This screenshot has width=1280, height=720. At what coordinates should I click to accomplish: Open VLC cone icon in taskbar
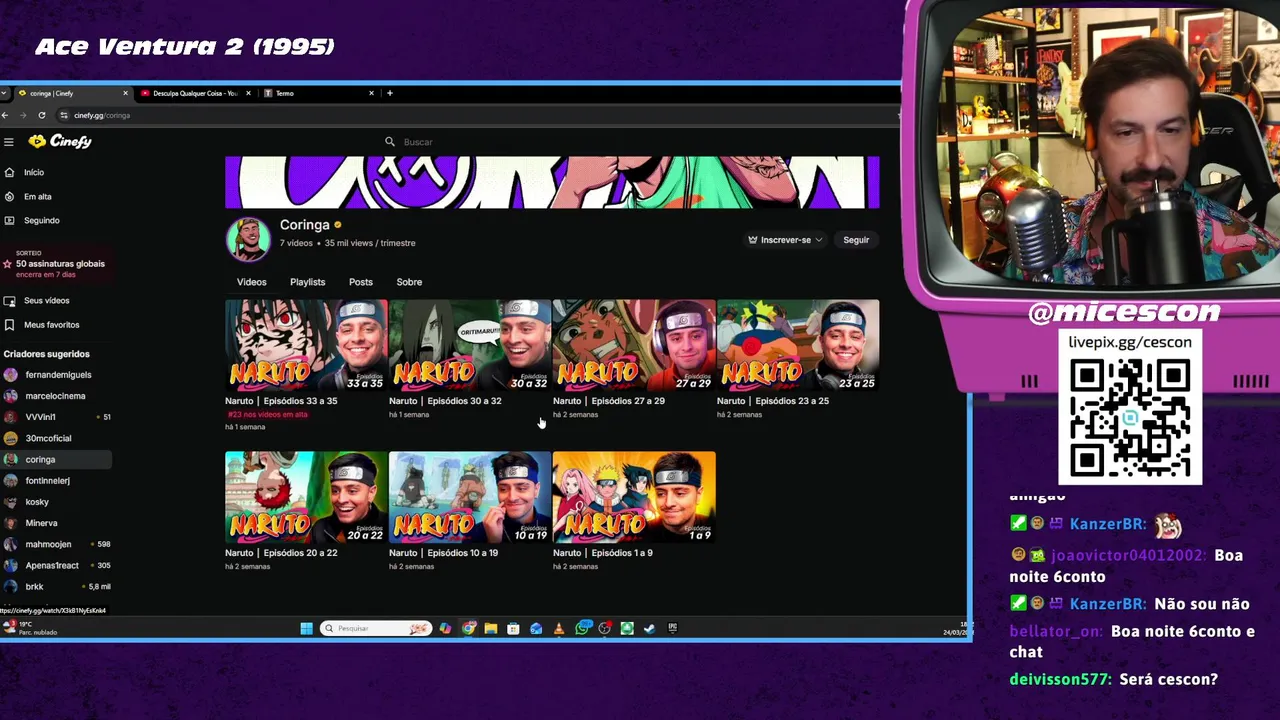(559, 628)
